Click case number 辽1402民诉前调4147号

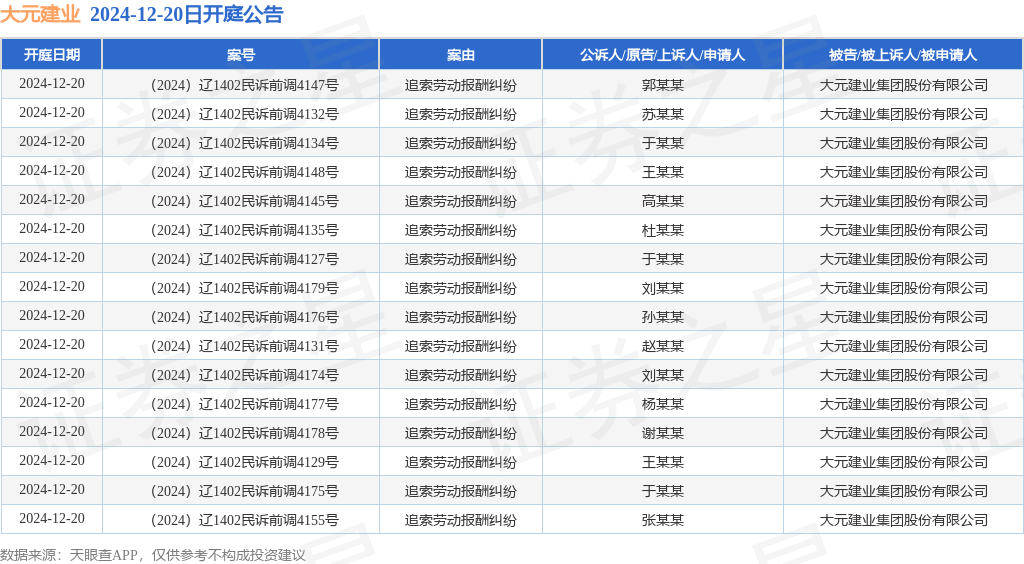click(x=268, y=85)
